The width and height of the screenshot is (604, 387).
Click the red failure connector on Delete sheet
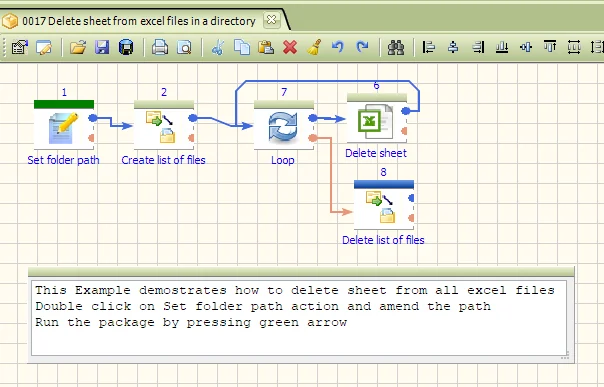404,131
